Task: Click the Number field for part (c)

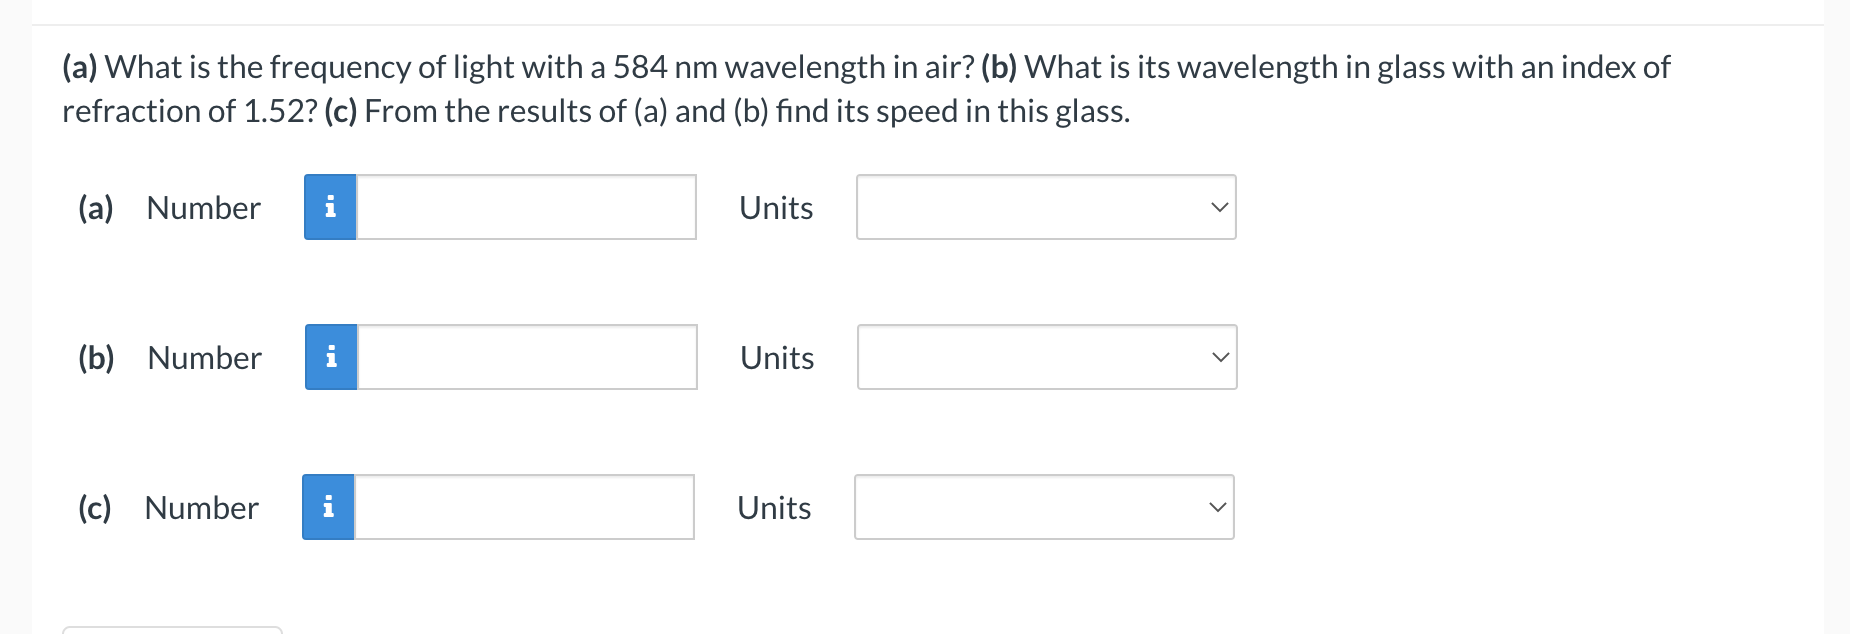Action: pyautogui.click(x=525, y=507)
